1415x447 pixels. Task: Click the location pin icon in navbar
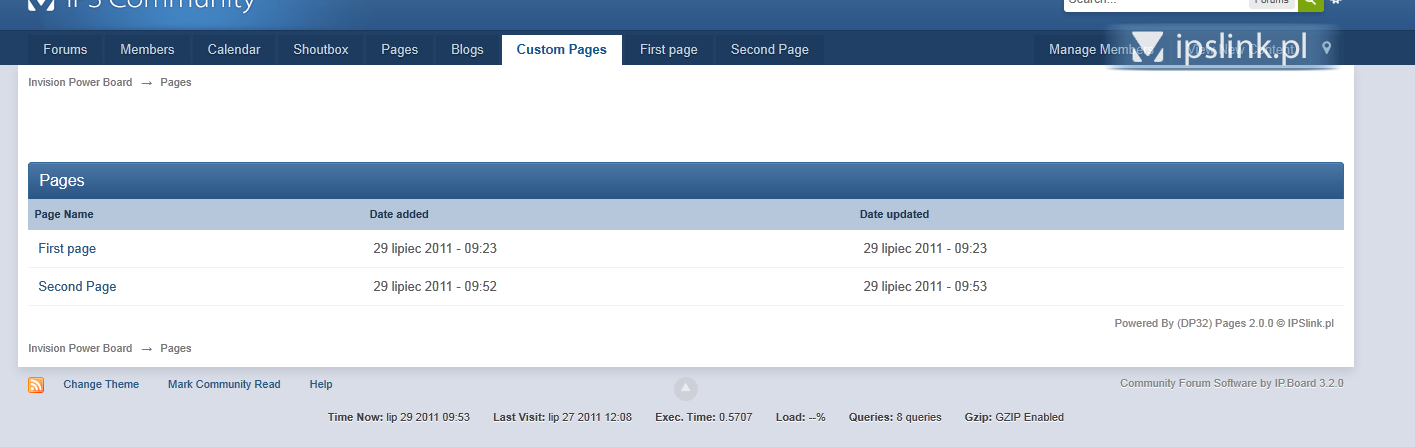[x=1327, y=48]
